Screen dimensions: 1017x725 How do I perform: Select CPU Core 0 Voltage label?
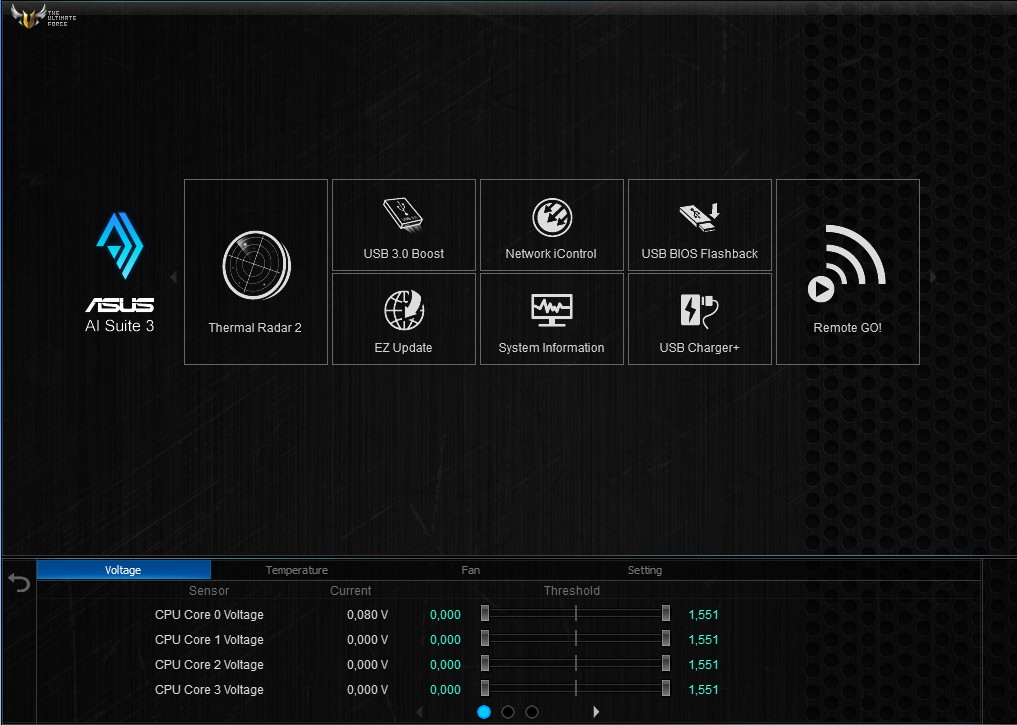click(x=209, y=615)
